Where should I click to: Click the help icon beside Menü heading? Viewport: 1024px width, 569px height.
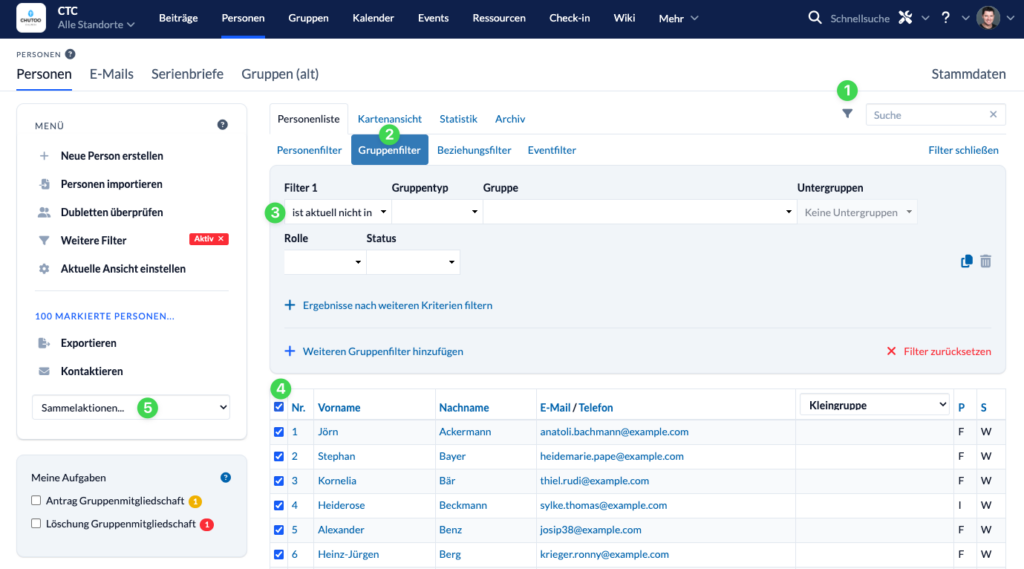(222, 125)
